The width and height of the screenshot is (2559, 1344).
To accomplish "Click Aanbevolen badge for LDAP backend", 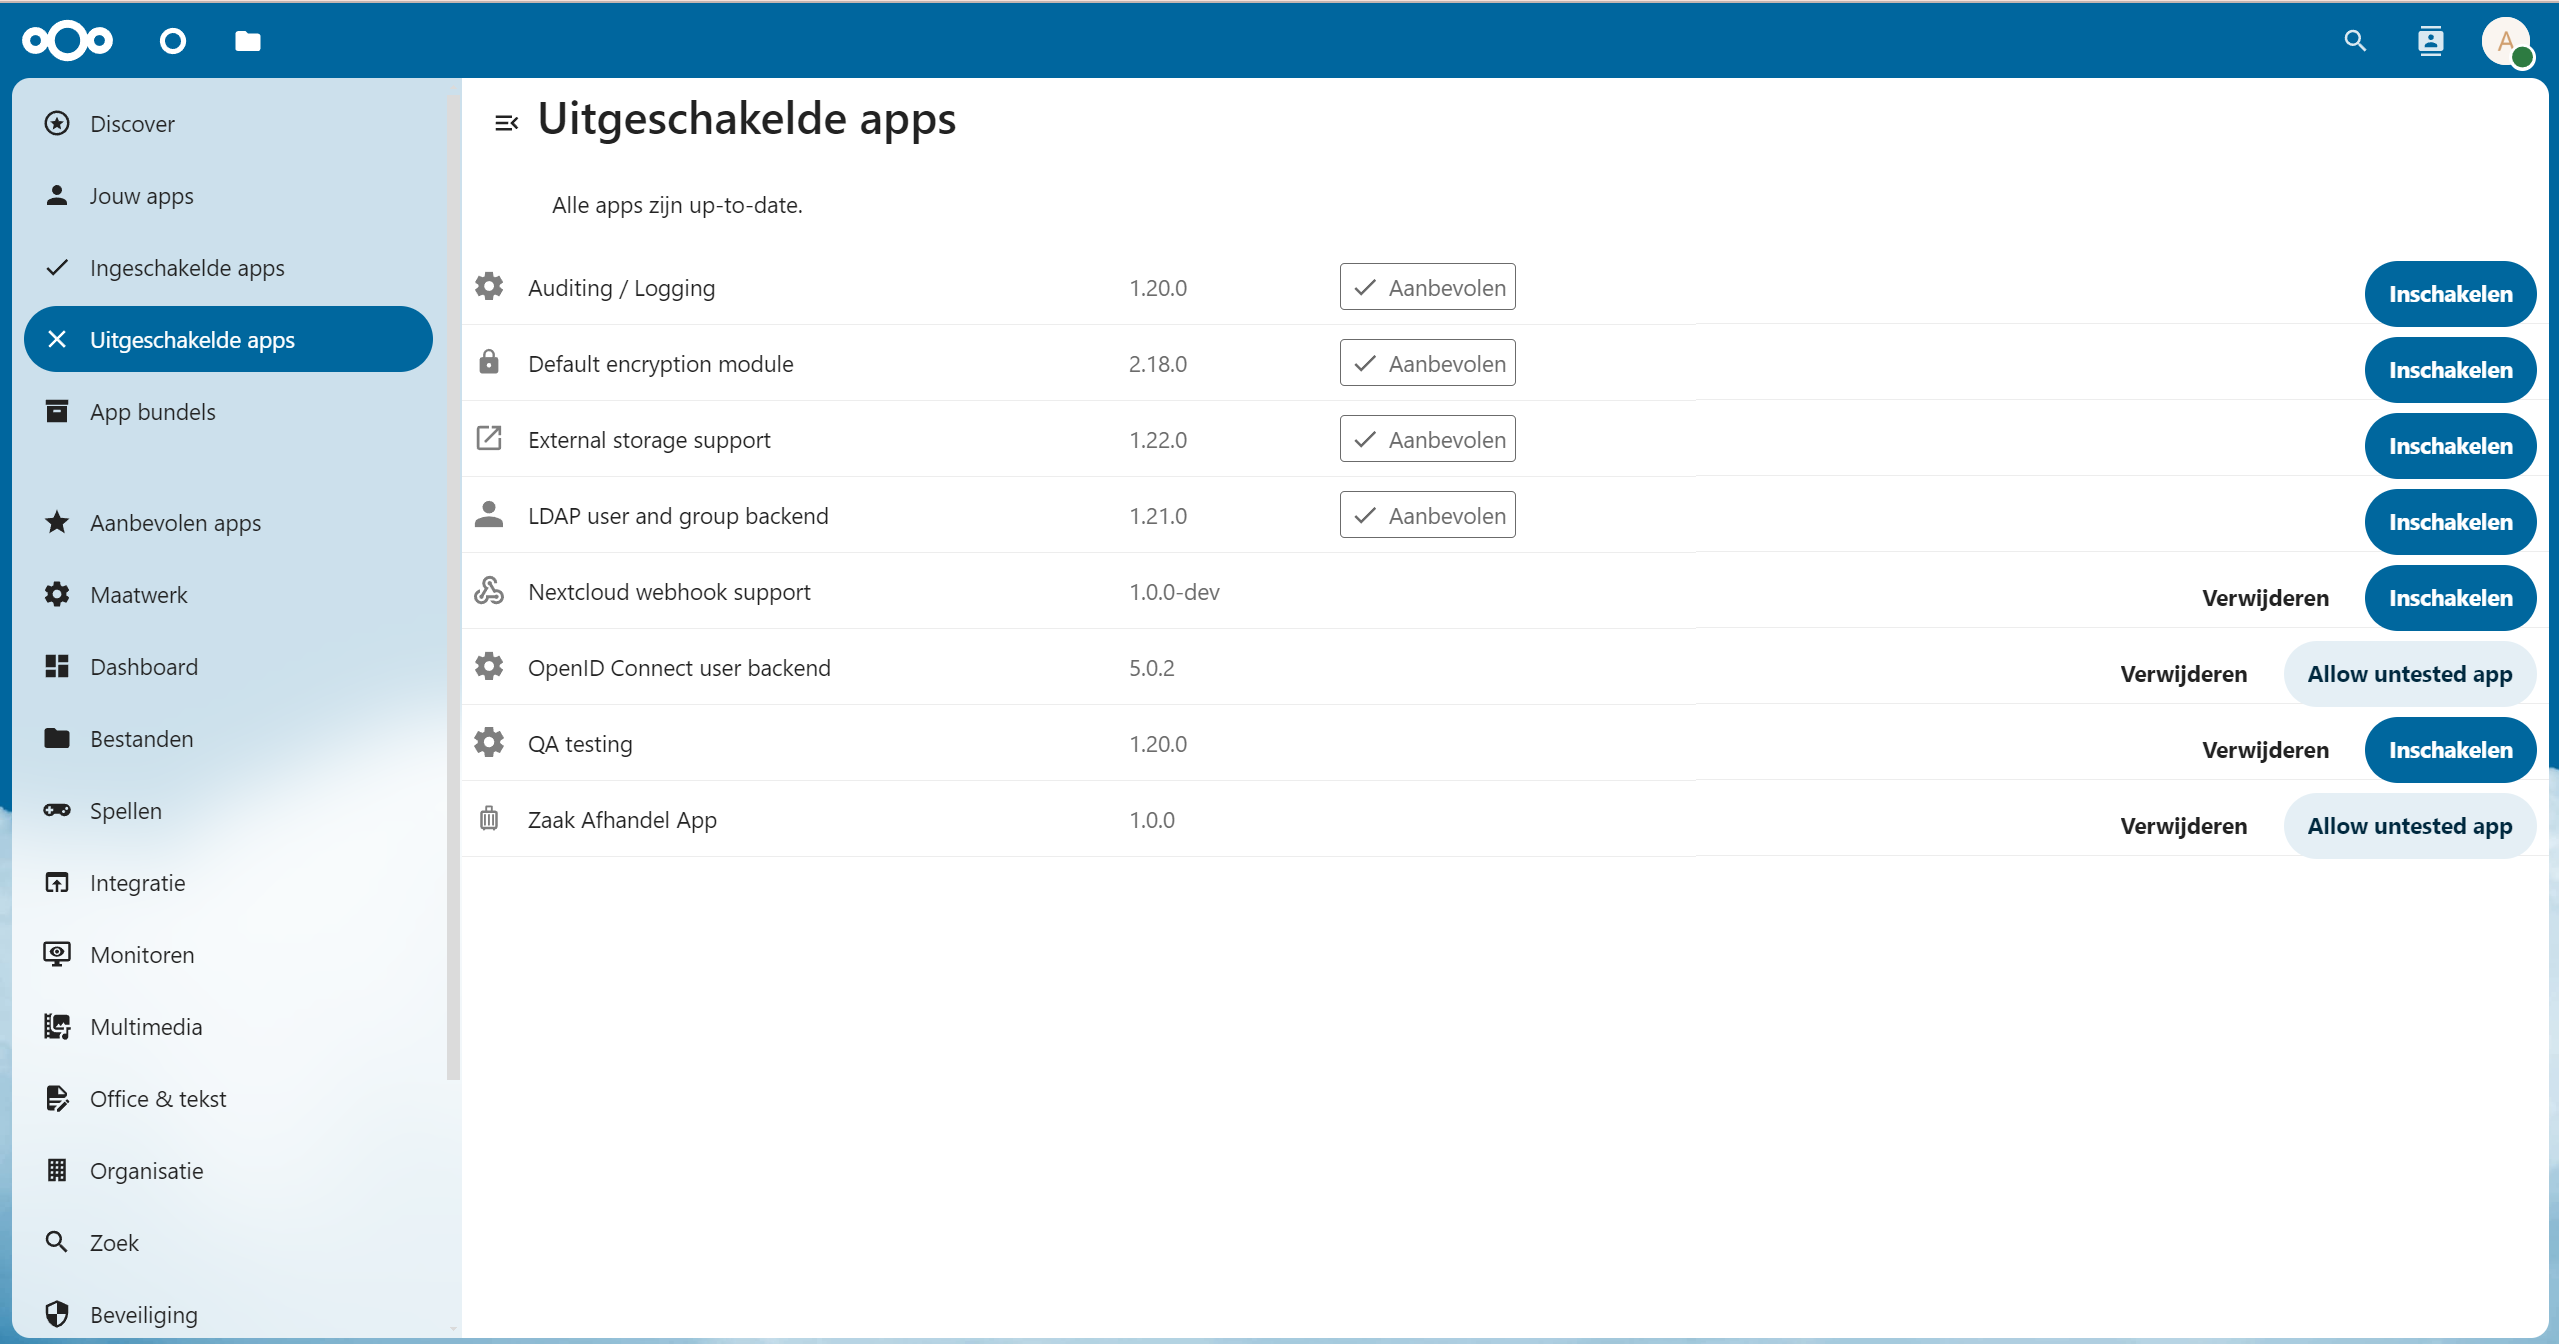I will 1427,515.
